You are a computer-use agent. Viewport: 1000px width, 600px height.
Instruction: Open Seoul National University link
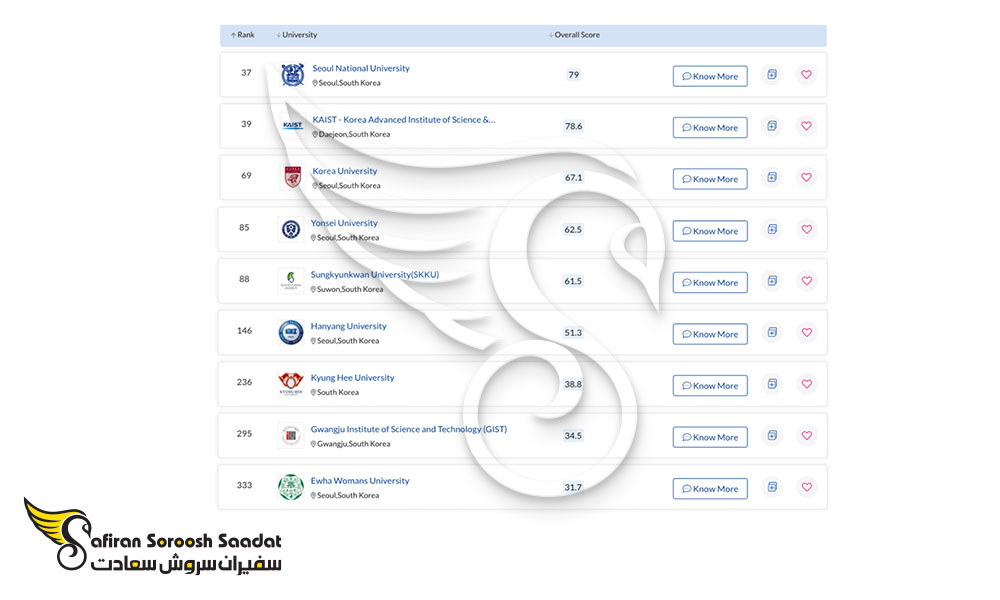[361, 68]
